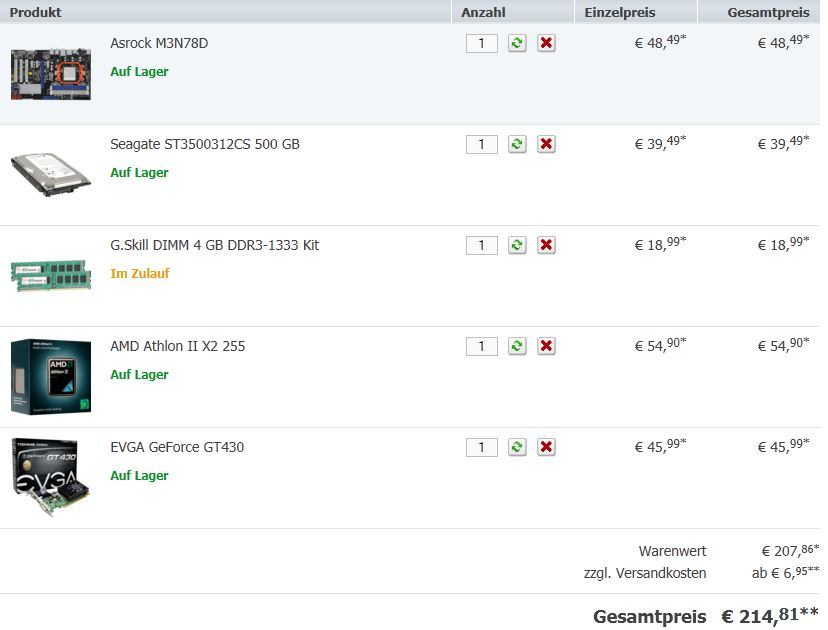Image resolution: width=828 pixels, height=630 pixels.
Task: Edit quantity field for AMD Athlon II
Action: pyautogui.click(x=482, y=346)
